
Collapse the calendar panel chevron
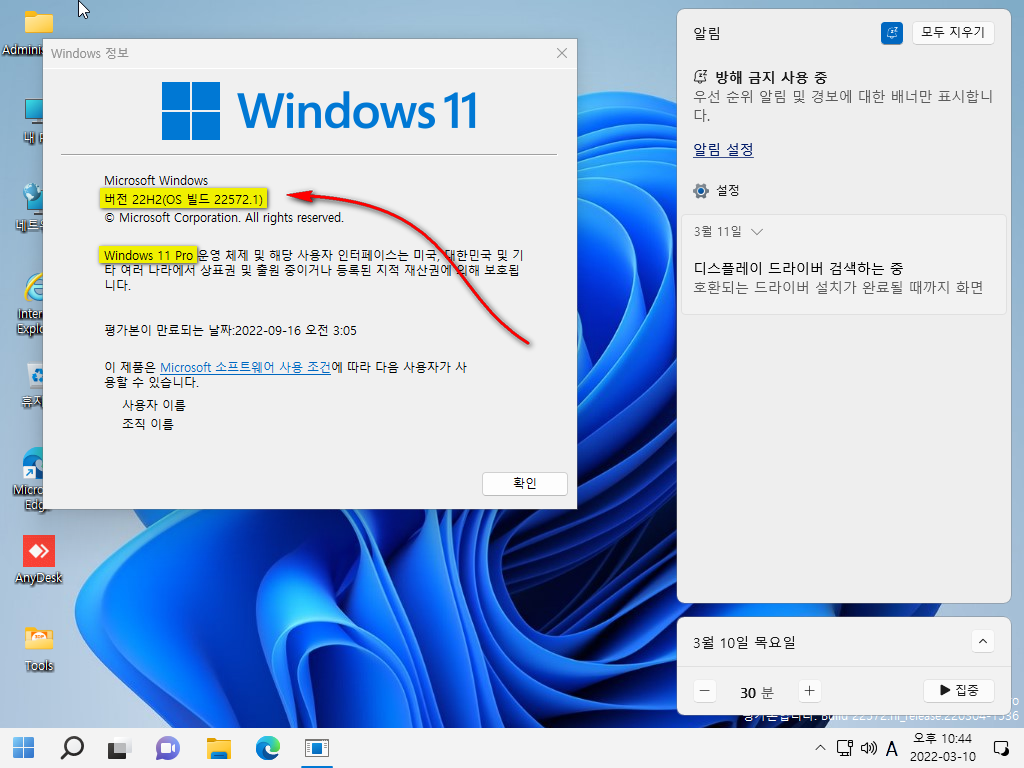click(982, 641)
